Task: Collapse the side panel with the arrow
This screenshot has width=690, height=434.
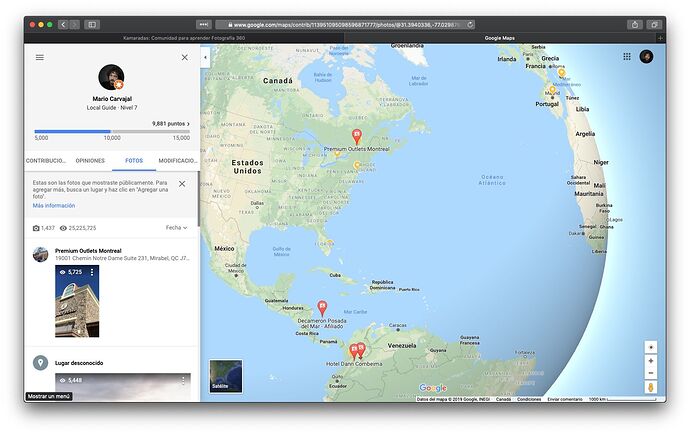Action: (205, 57)
